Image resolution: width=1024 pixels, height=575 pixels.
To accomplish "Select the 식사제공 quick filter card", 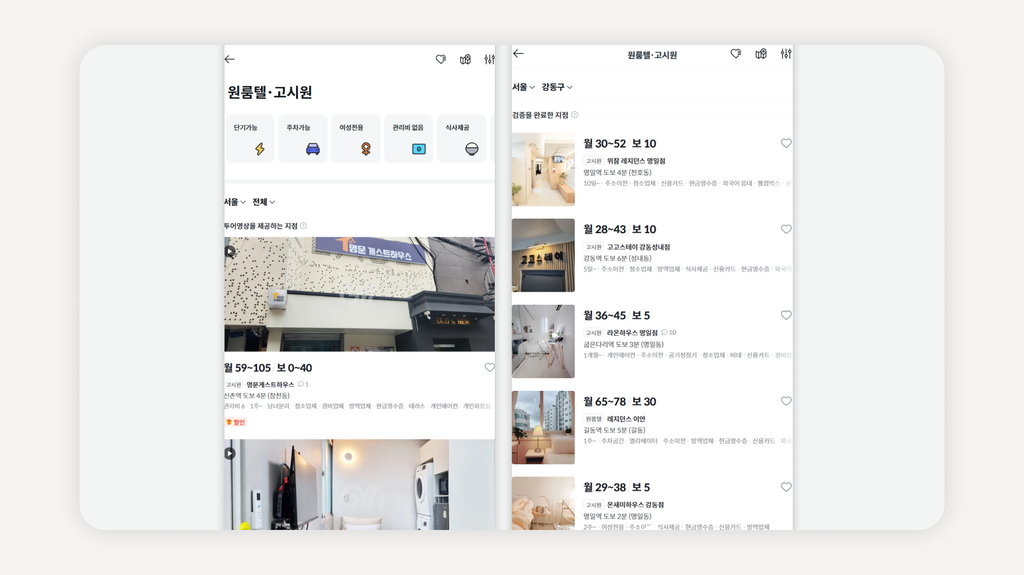I will click(x=462, y=139).
